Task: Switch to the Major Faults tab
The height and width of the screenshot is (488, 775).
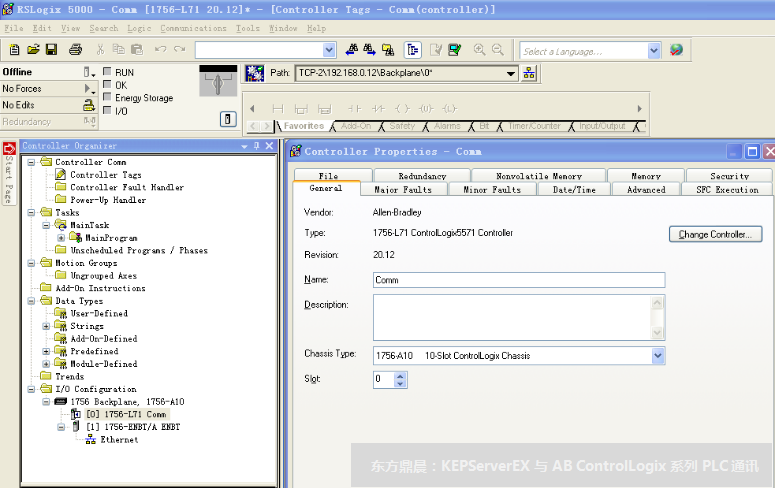Action: coord(403,189)
